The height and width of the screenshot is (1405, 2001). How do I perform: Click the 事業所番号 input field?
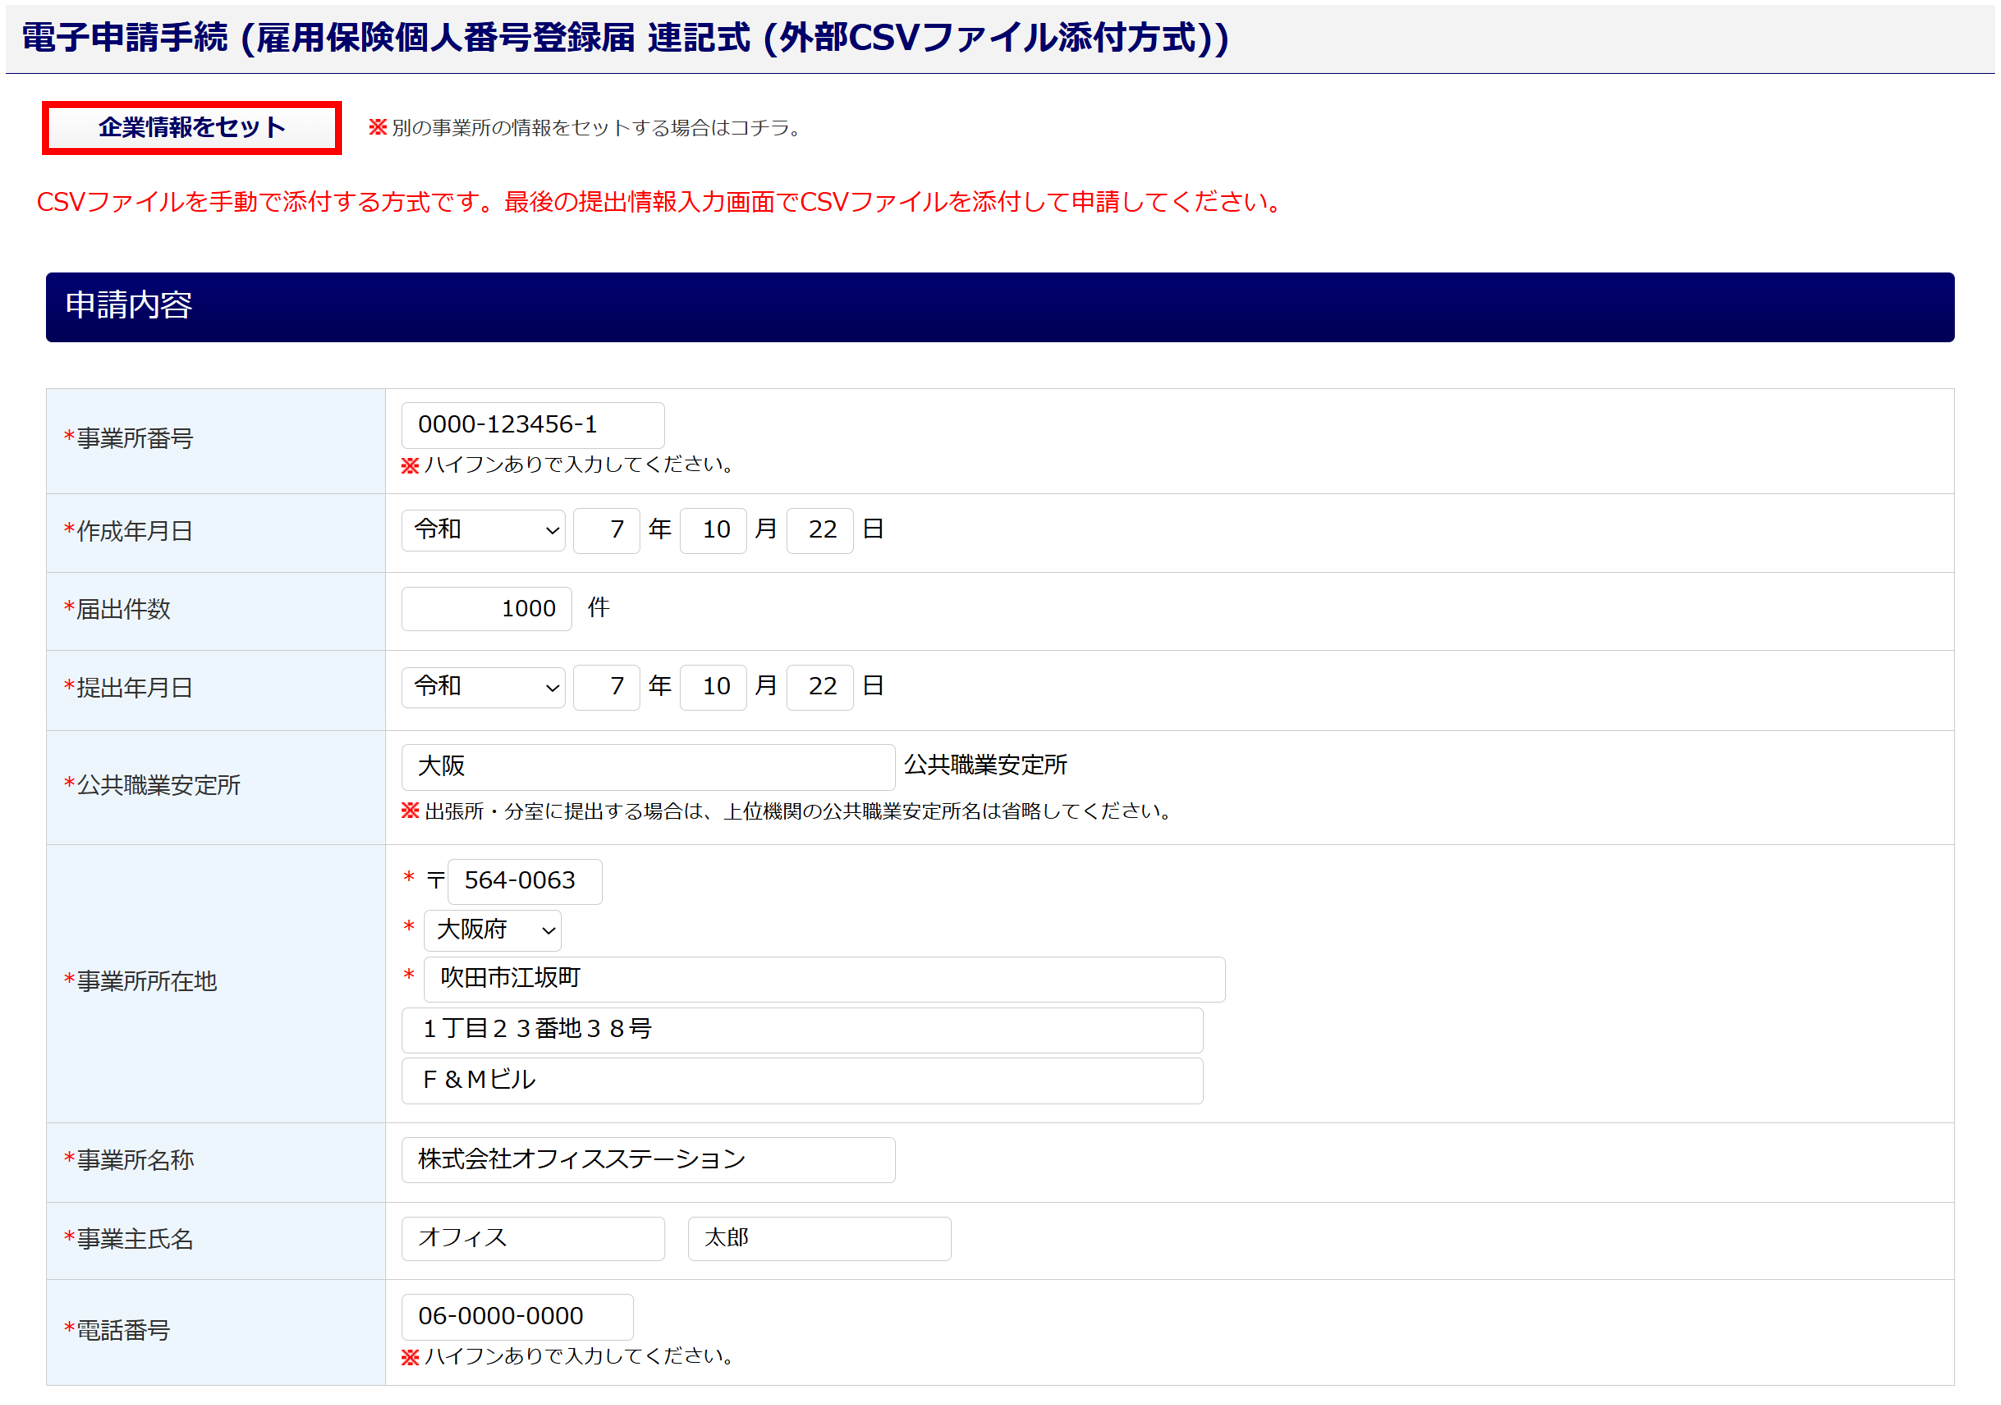pyautogui.click(x=532, y=425)
